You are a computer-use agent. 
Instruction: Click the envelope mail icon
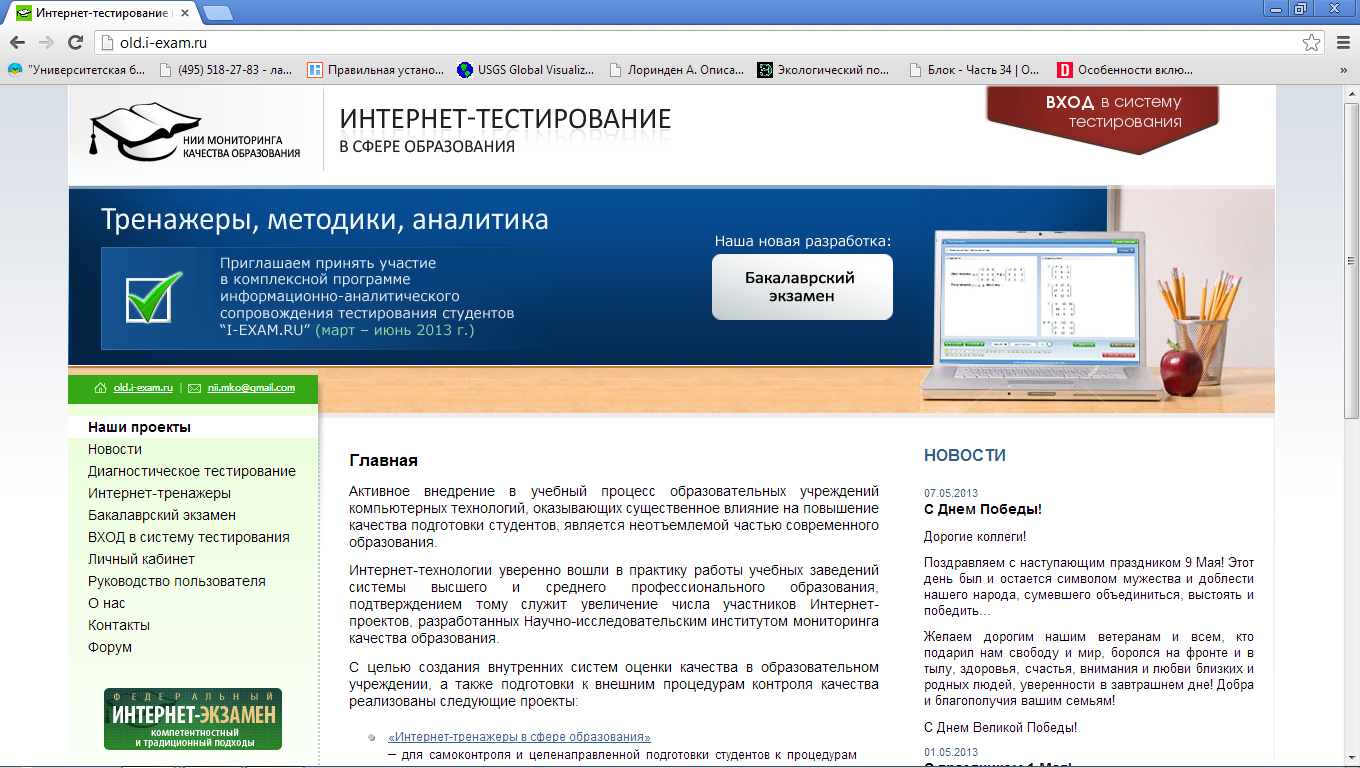pyautogui.click(x=195, y=388)
